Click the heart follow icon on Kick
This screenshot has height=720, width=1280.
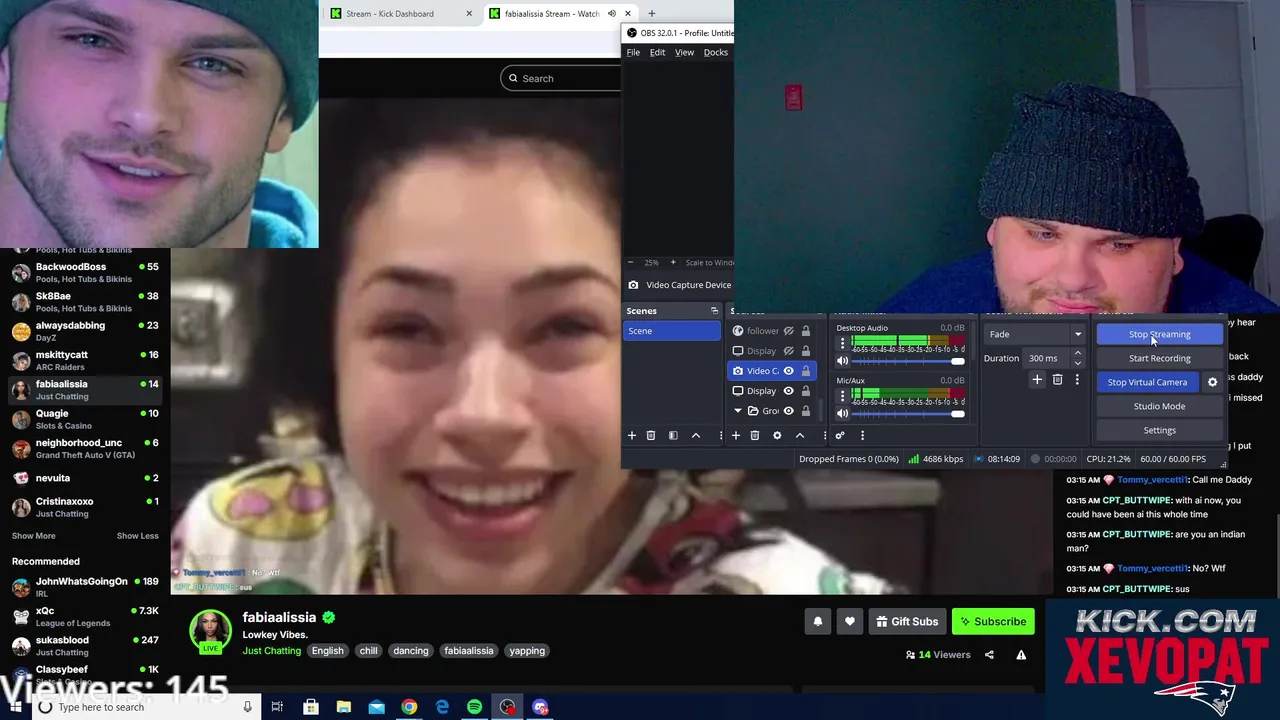850,622
